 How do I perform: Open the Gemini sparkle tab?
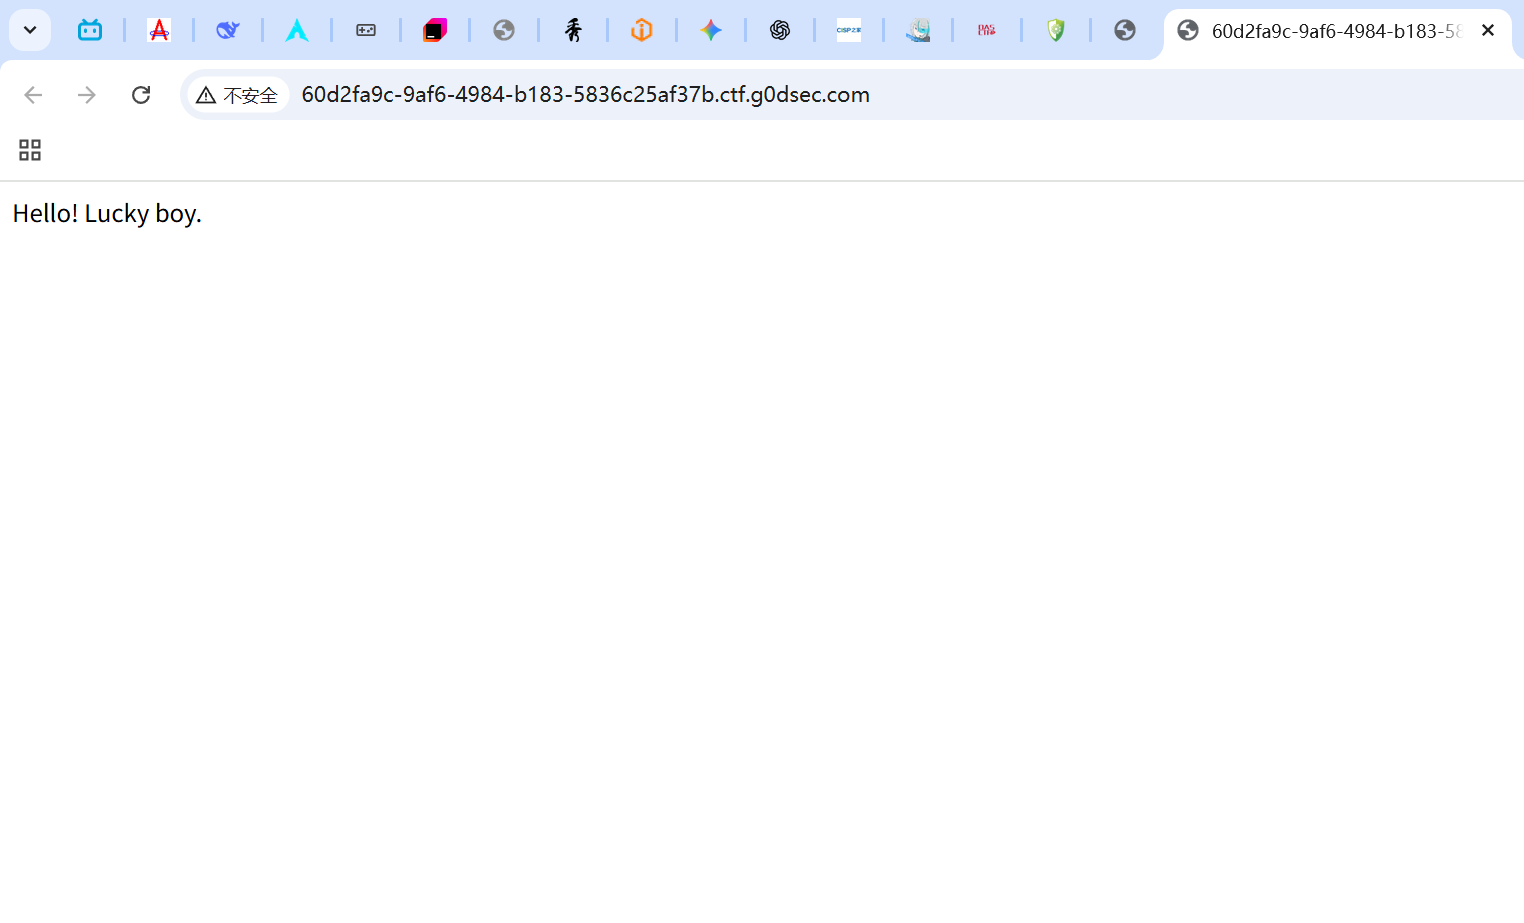pyautogui.click(x=711, y=30)
